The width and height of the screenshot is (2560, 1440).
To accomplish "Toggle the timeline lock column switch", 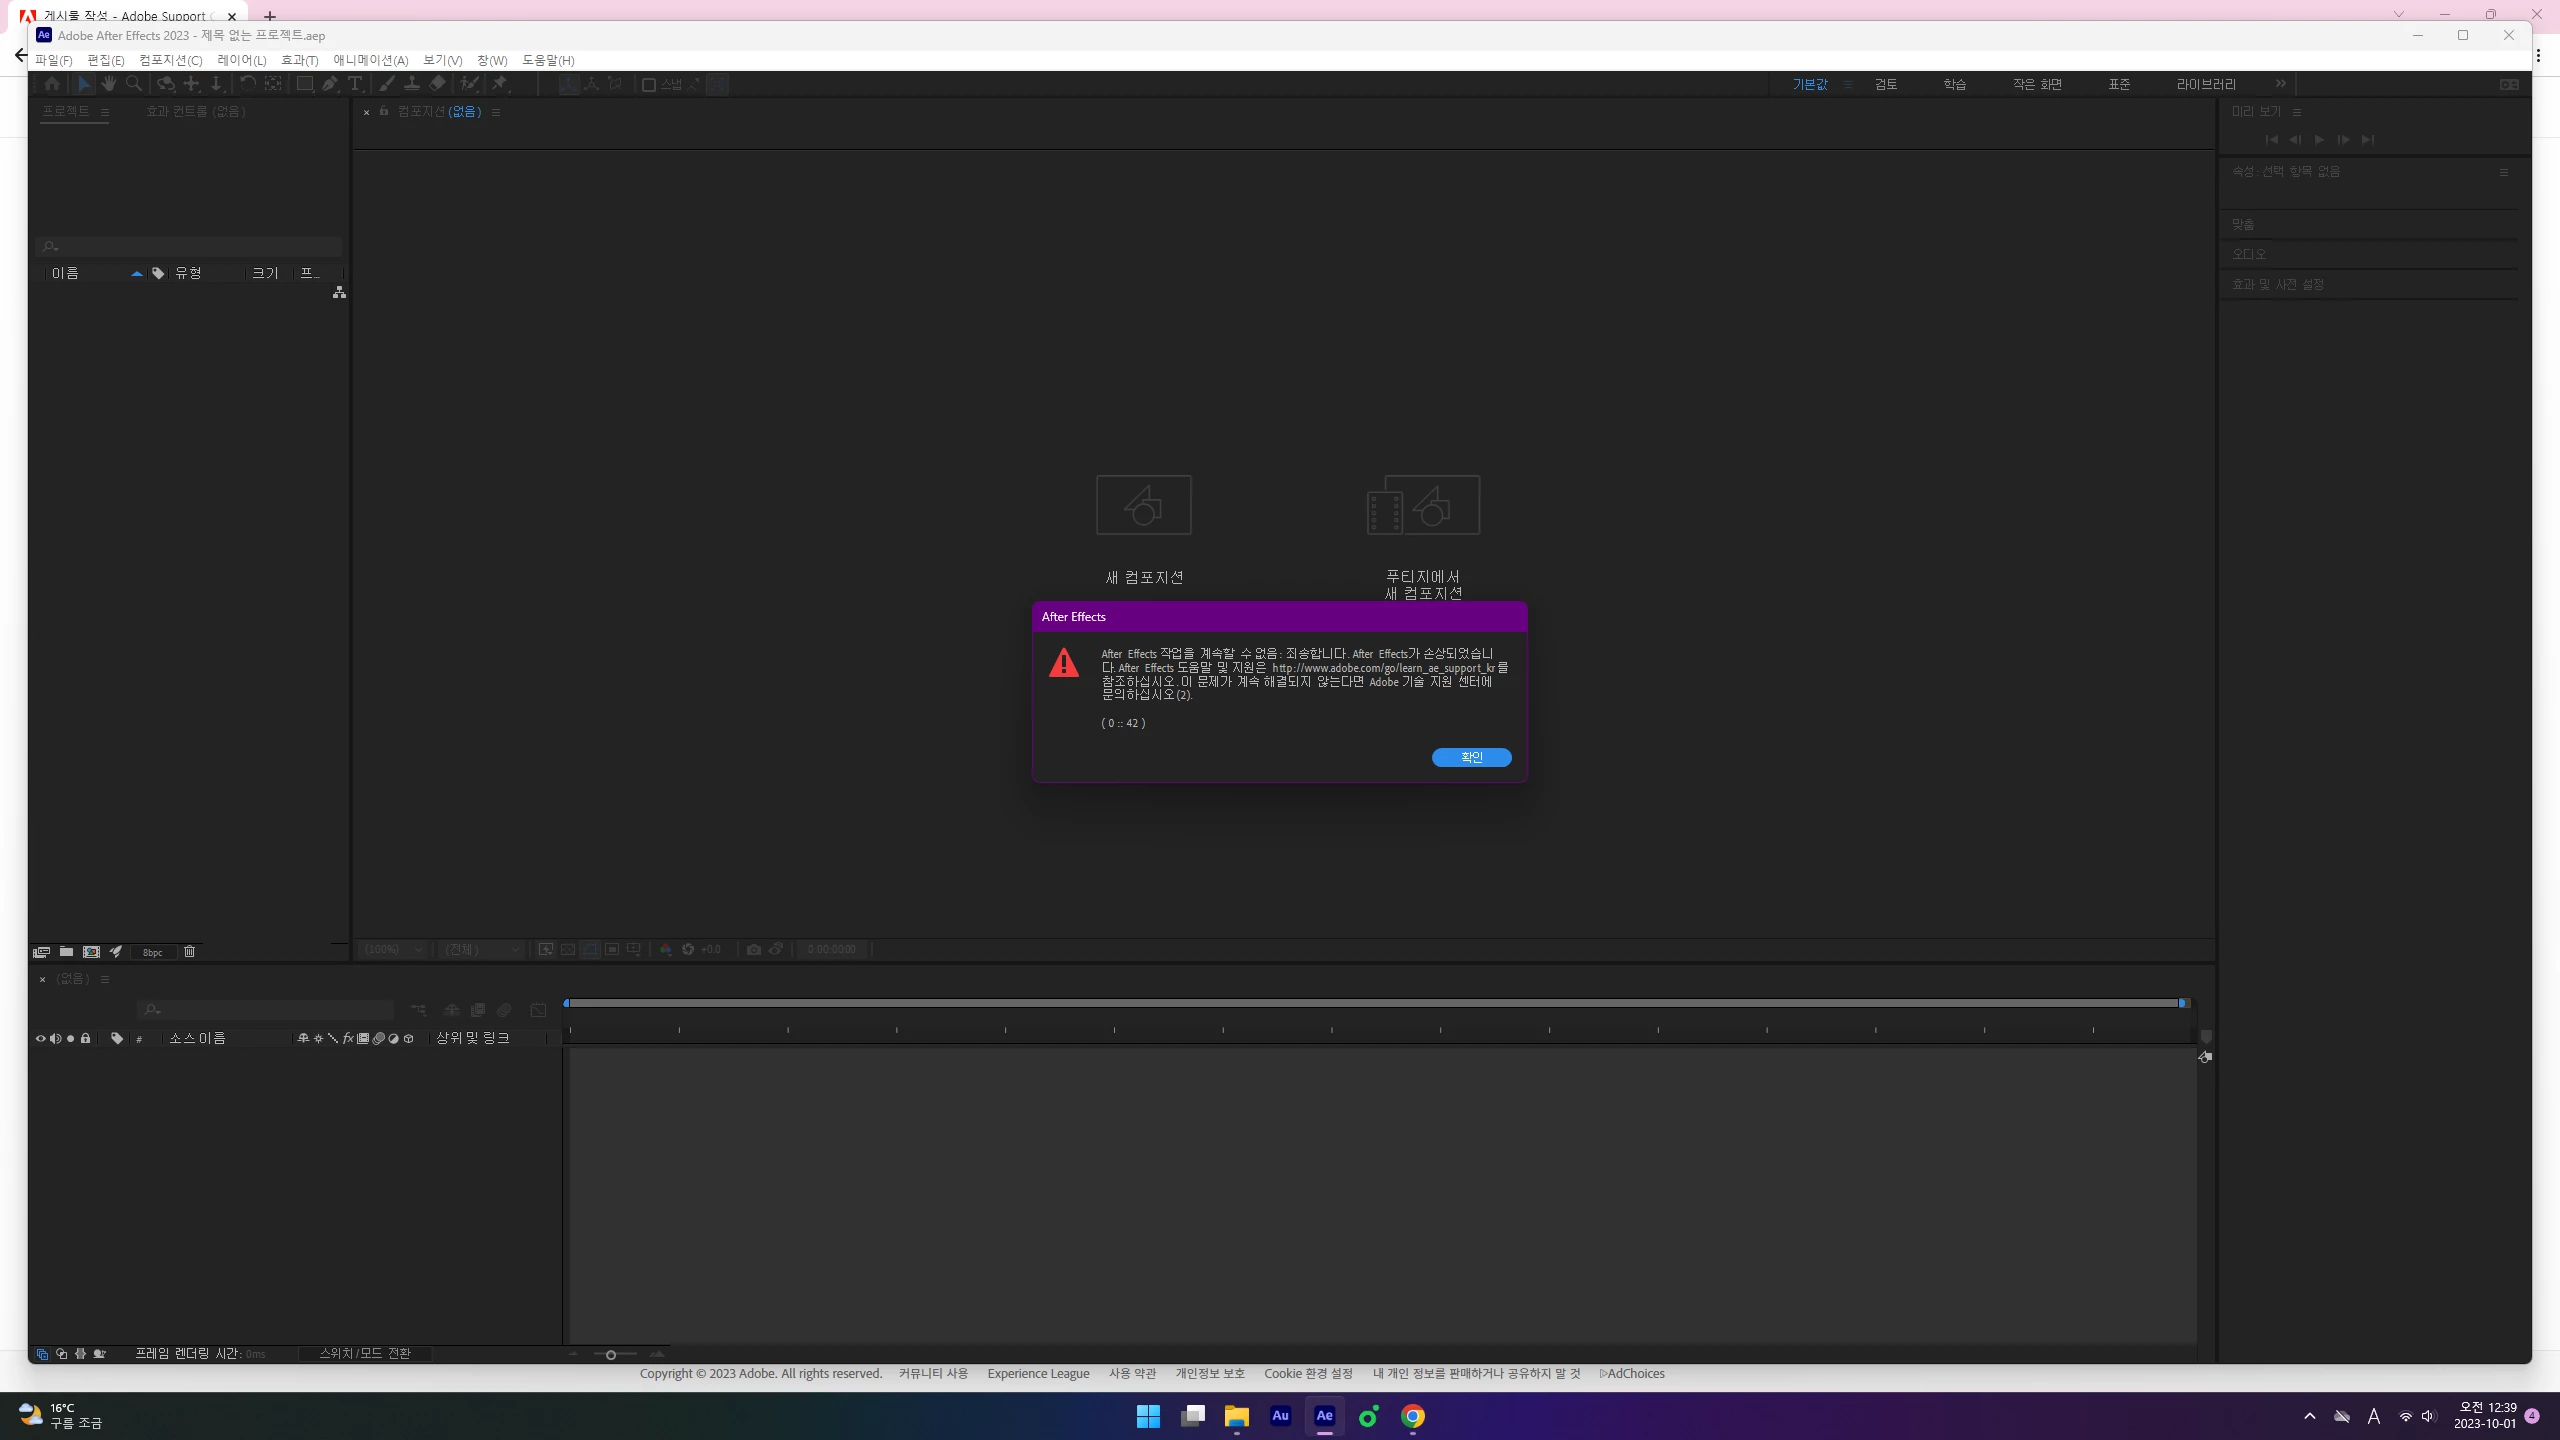I will click(86, 1038).
